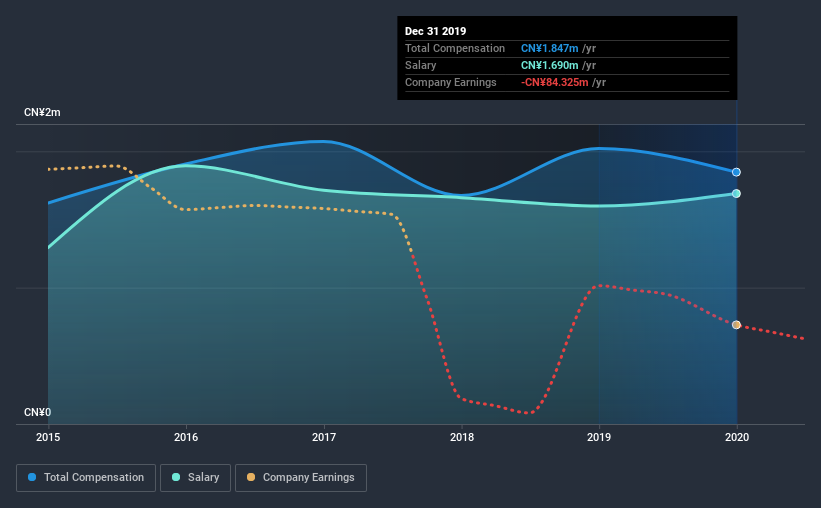
Task: Click the tooltip's Total Compensation row label
Action: (x=455, y=49)
